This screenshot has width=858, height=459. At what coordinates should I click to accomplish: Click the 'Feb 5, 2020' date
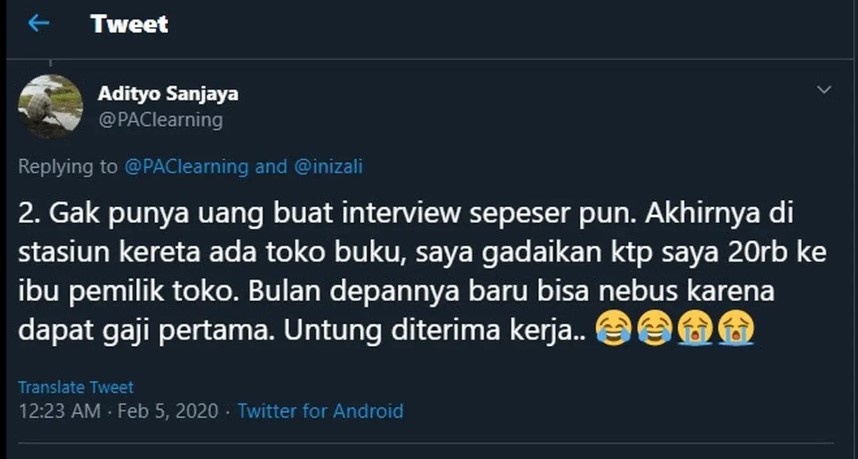pyautogui.click(x=159, y=410)
